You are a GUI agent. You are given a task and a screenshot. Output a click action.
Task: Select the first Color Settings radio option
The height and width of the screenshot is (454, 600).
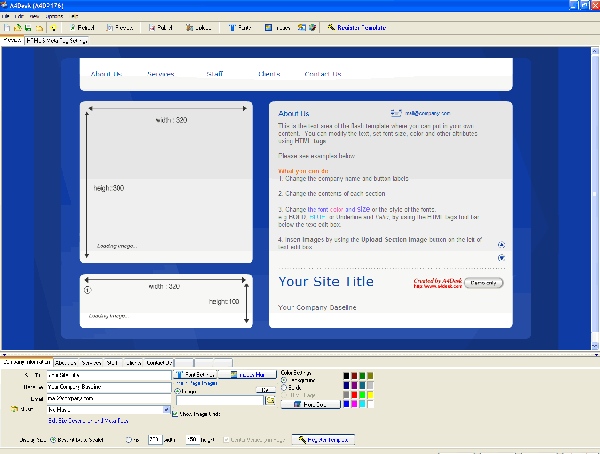click(284, 381)
